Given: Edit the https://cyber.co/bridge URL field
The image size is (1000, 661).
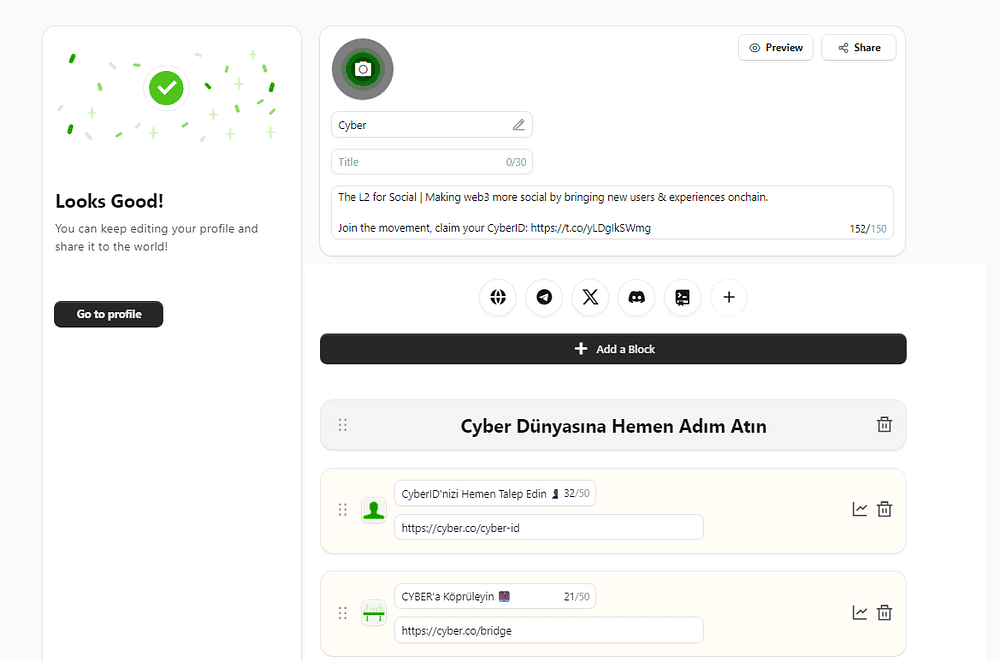Looking at the screenshot, I should (549, 630).
